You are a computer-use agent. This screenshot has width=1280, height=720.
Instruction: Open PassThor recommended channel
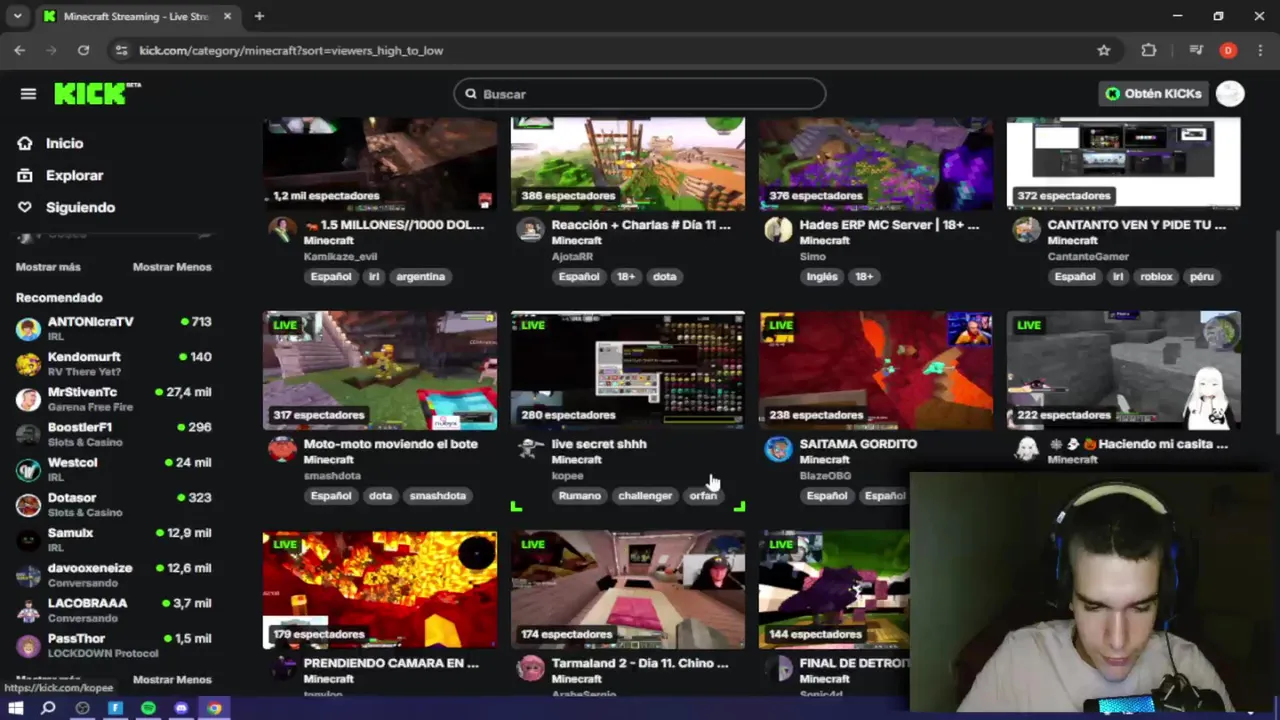click(x=114, y=645)
